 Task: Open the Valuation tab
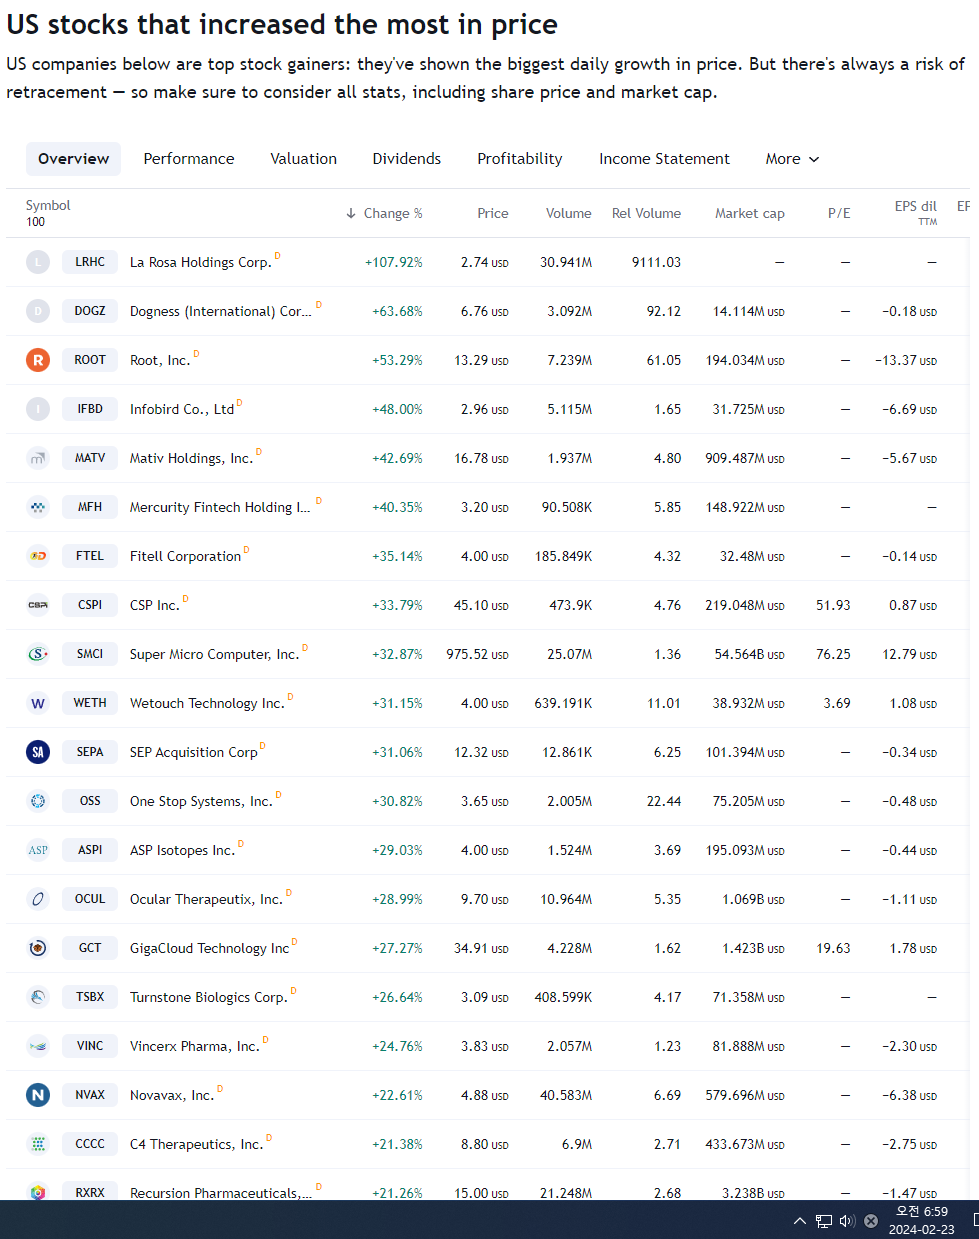coord(303,159)
